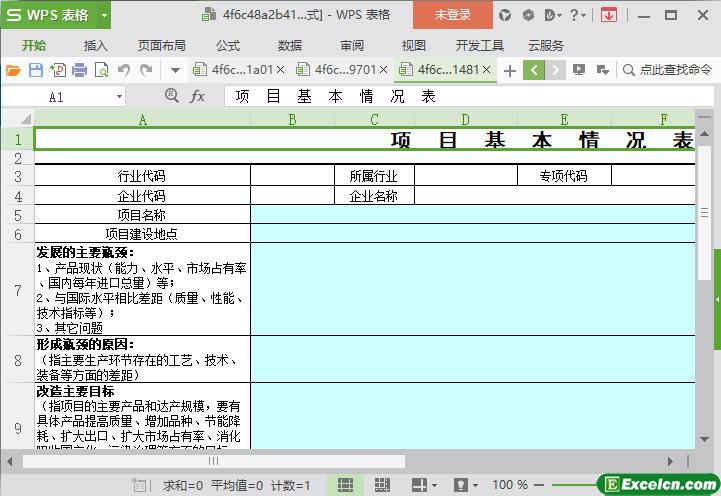Image resolution: width=721 pixels, height=496 pixels.
Task: Select the 行业代码 cell in row 3
Action: point(142,176)
